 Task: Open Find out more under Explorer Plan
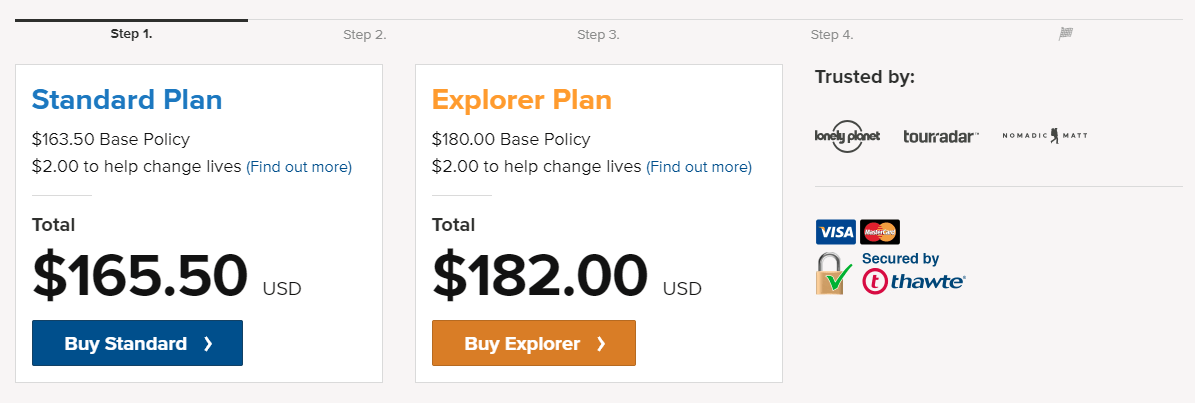(699, 167)
